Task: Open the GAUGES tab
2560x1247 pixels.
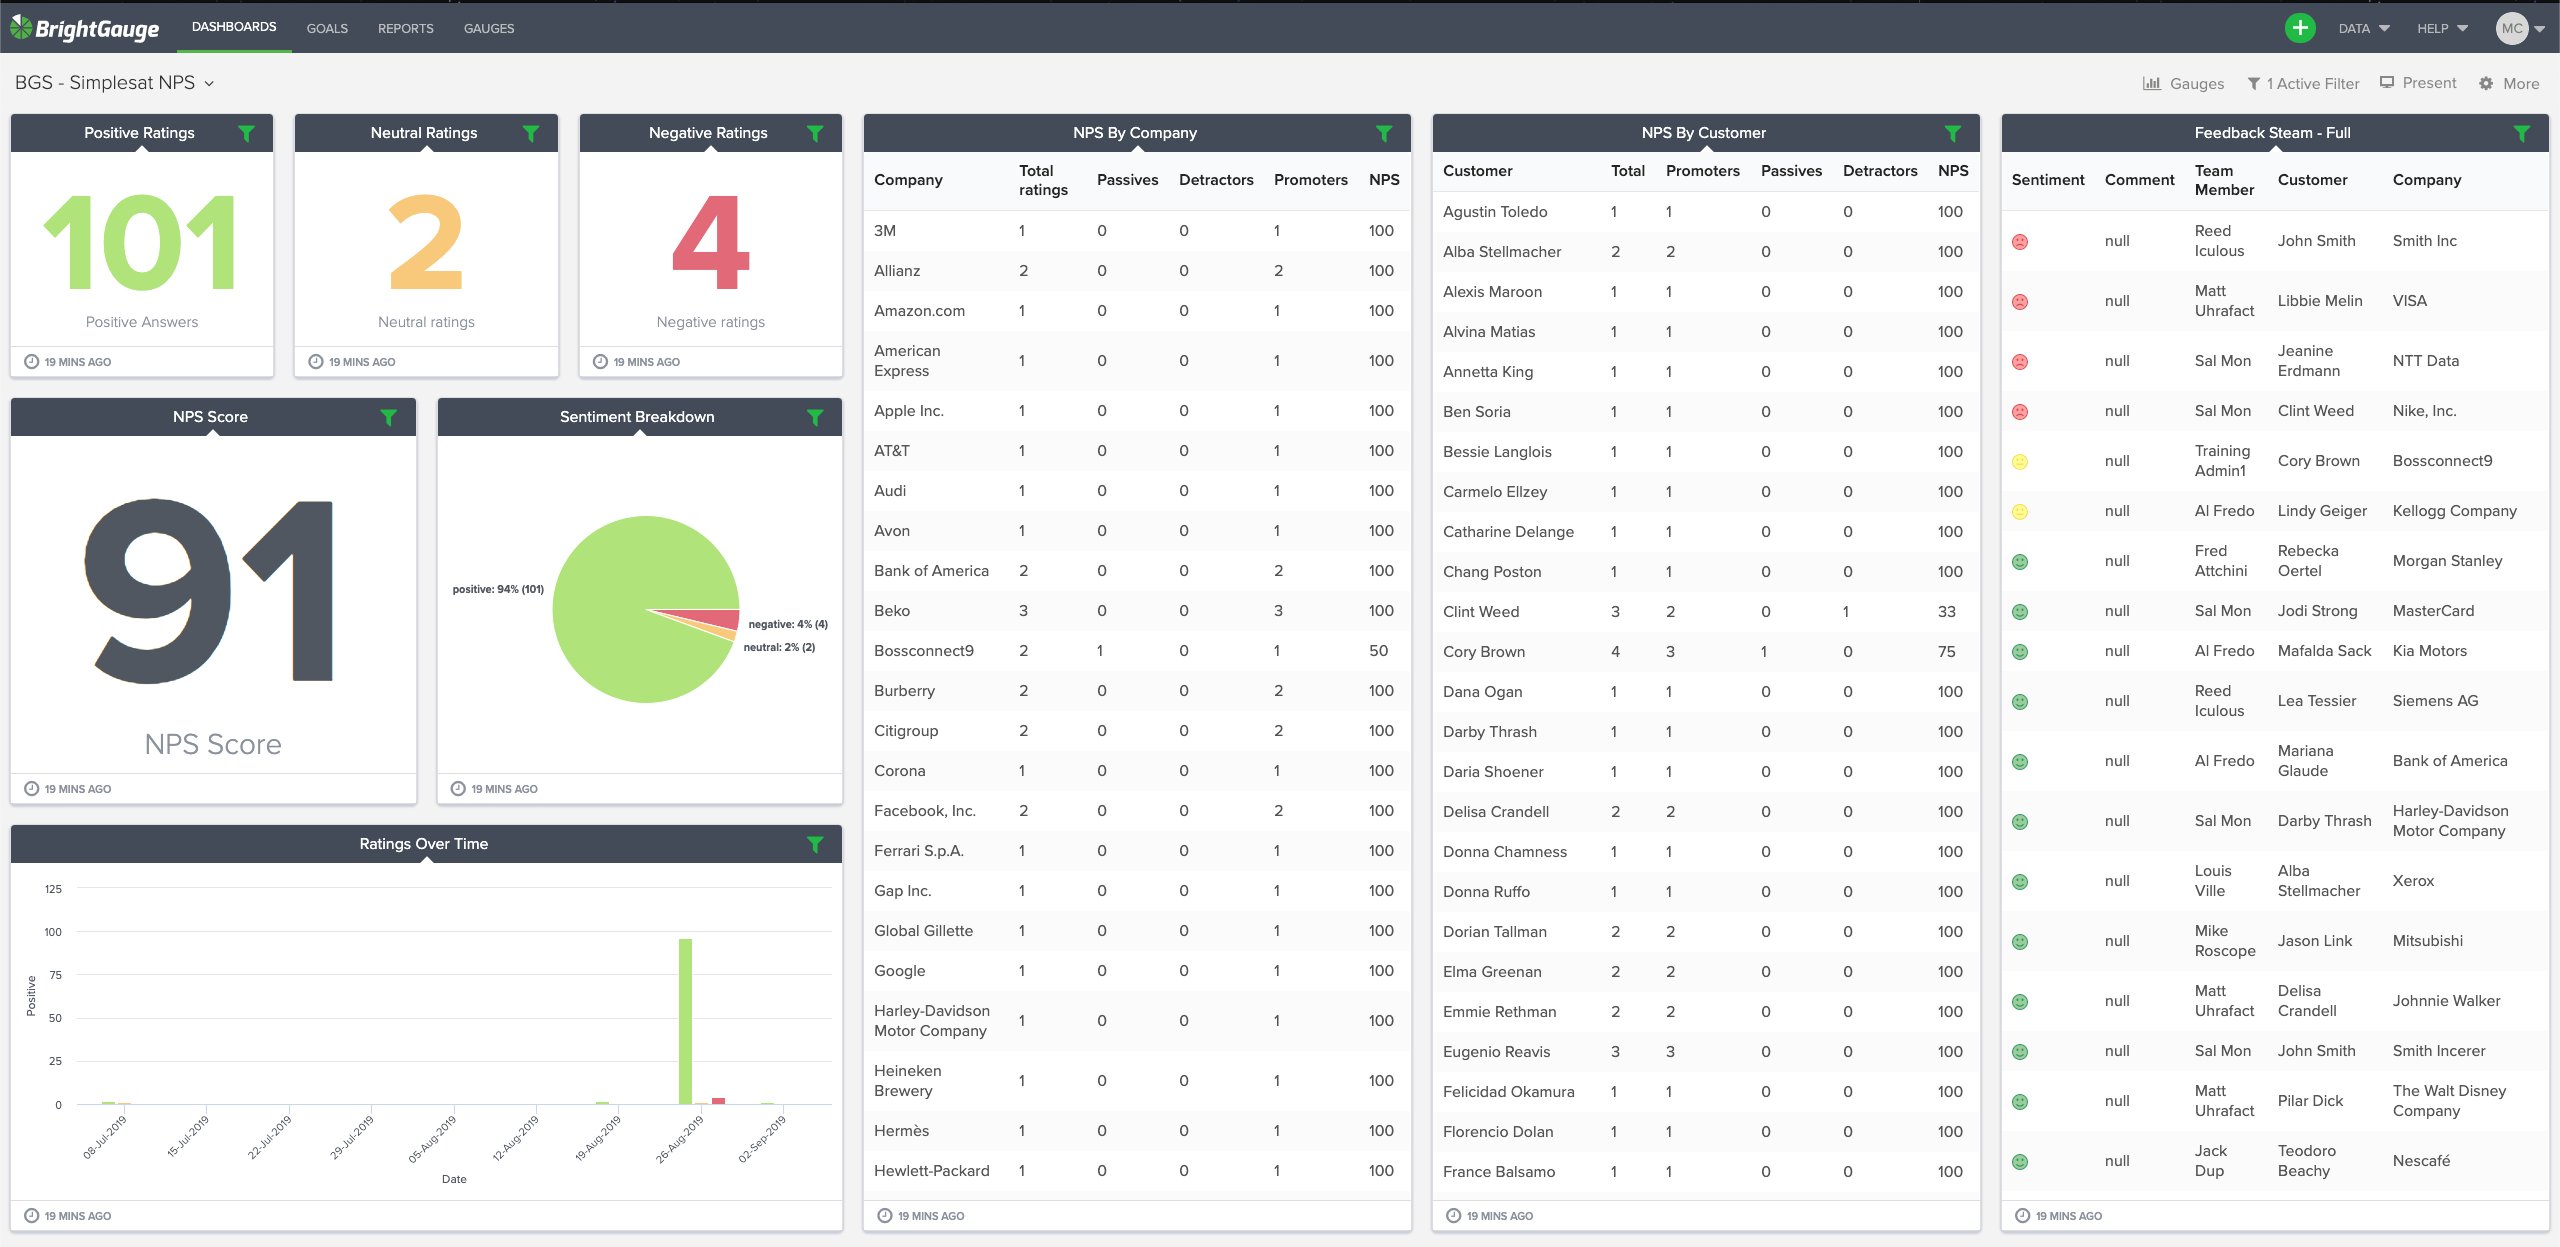Action: 489,28
